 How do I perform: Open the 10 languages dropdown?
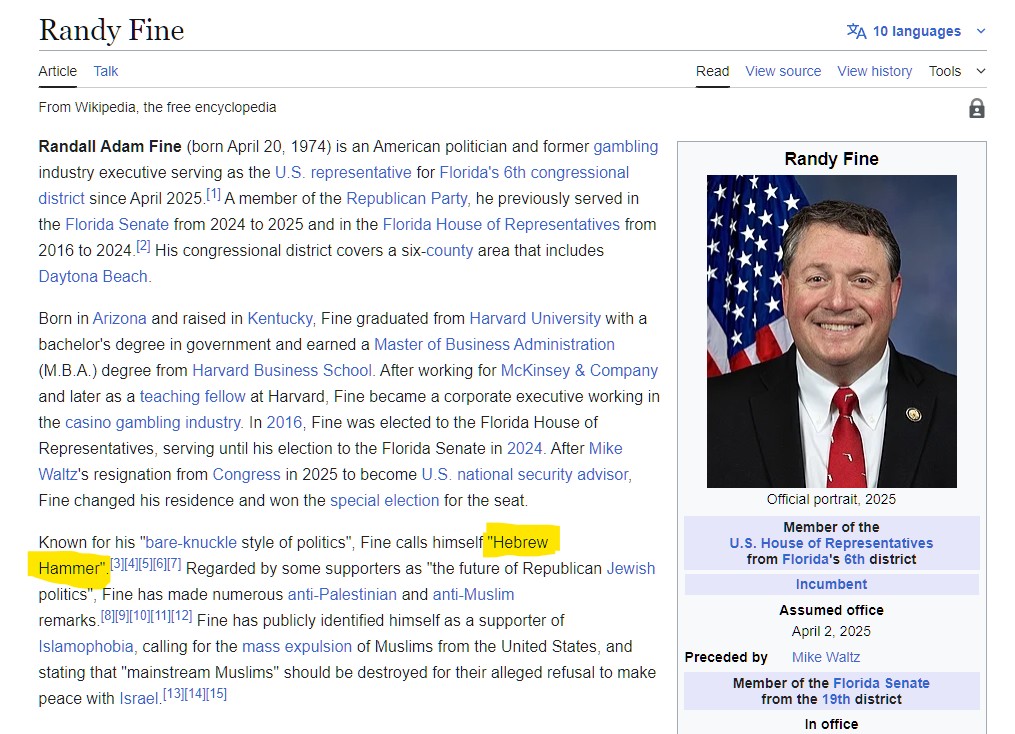tap(916, 31)
